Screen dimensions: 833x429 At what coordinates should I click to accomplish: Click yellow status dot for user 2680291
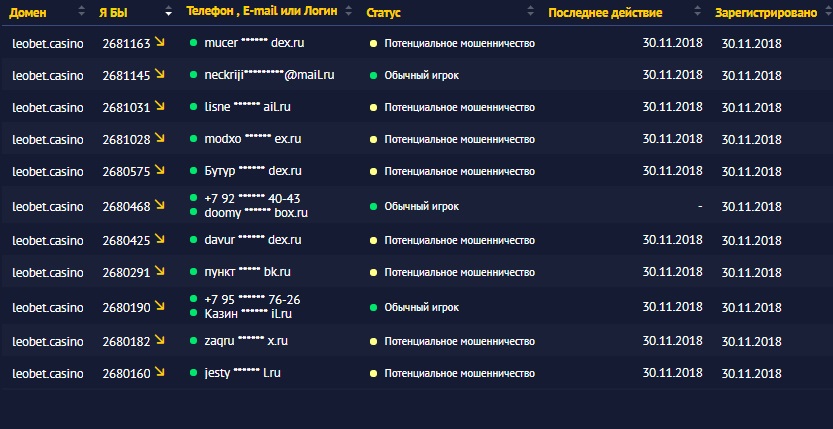374,272
